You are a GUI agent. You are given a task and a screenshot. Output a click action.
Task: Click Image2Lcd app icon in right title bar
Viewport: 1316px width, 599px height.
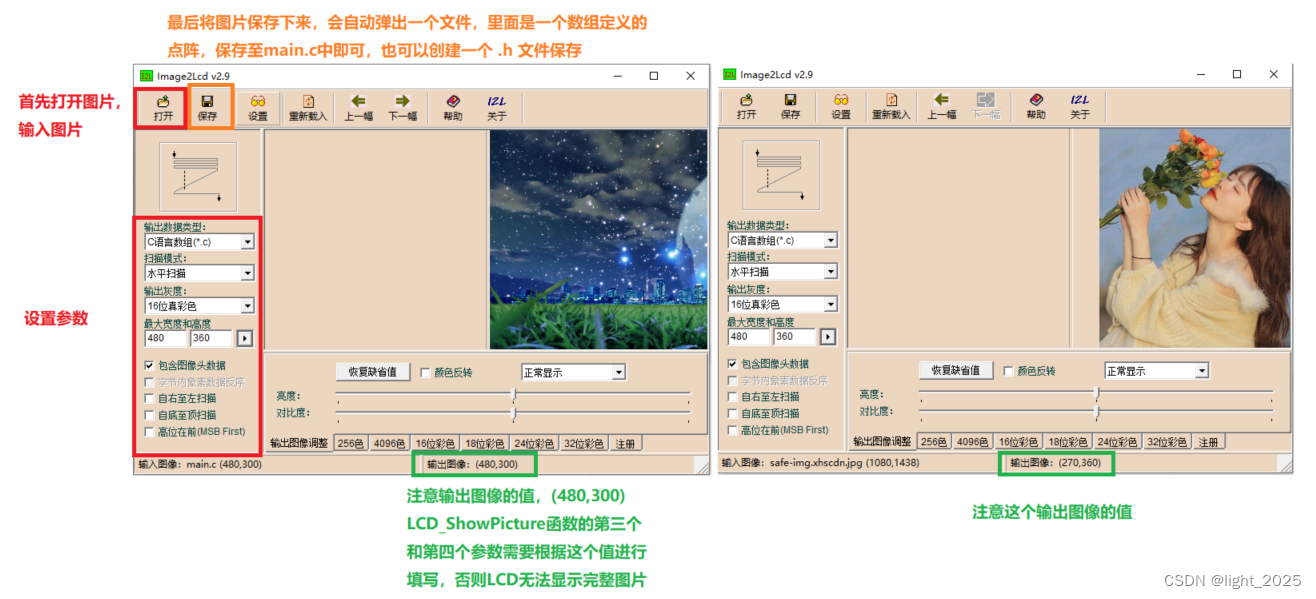pyautogui.click(x=730, y=74)
